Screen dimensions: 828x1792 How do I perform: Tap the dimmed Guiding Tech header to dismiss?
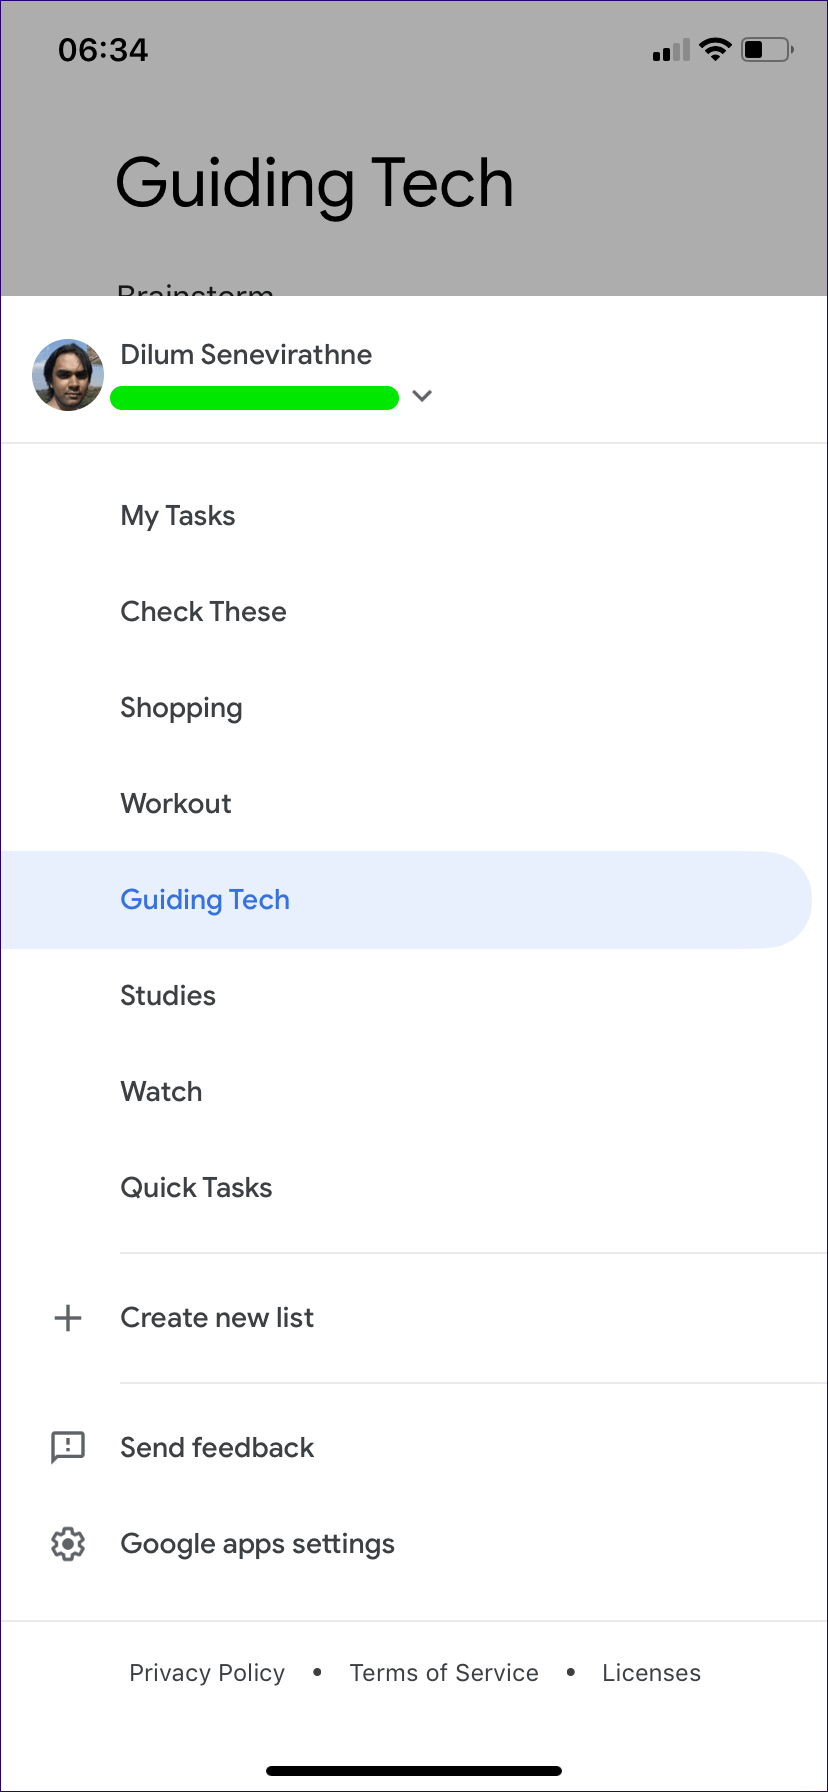click(x=314, y=183)
